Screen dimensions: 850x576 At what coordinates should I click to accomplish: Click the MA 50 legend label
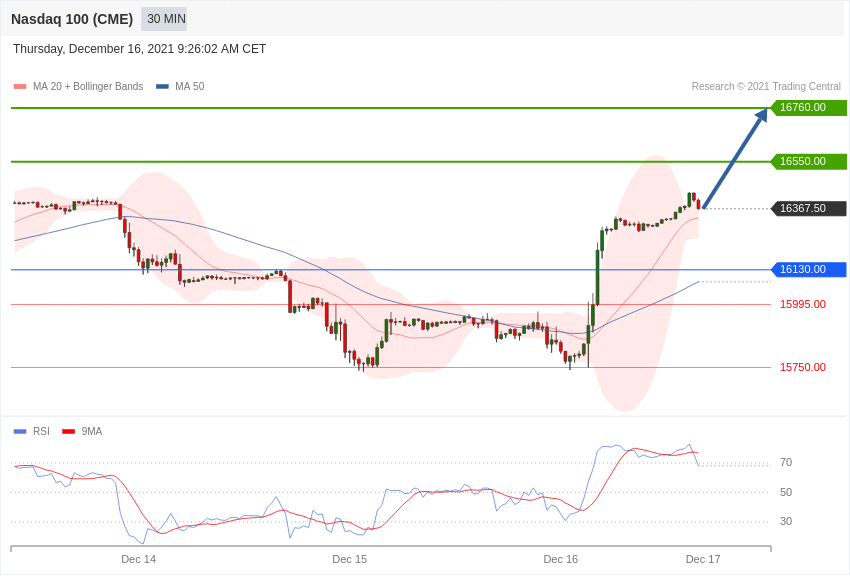(x=190, y=86)
